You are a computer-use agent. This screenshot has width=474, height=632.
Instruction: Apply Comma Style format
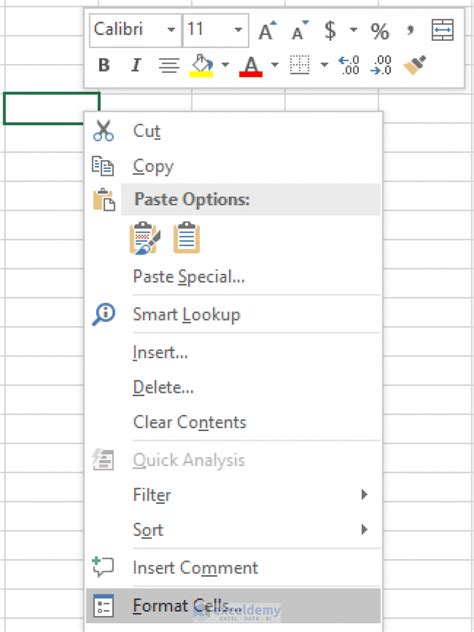(410, 30)
